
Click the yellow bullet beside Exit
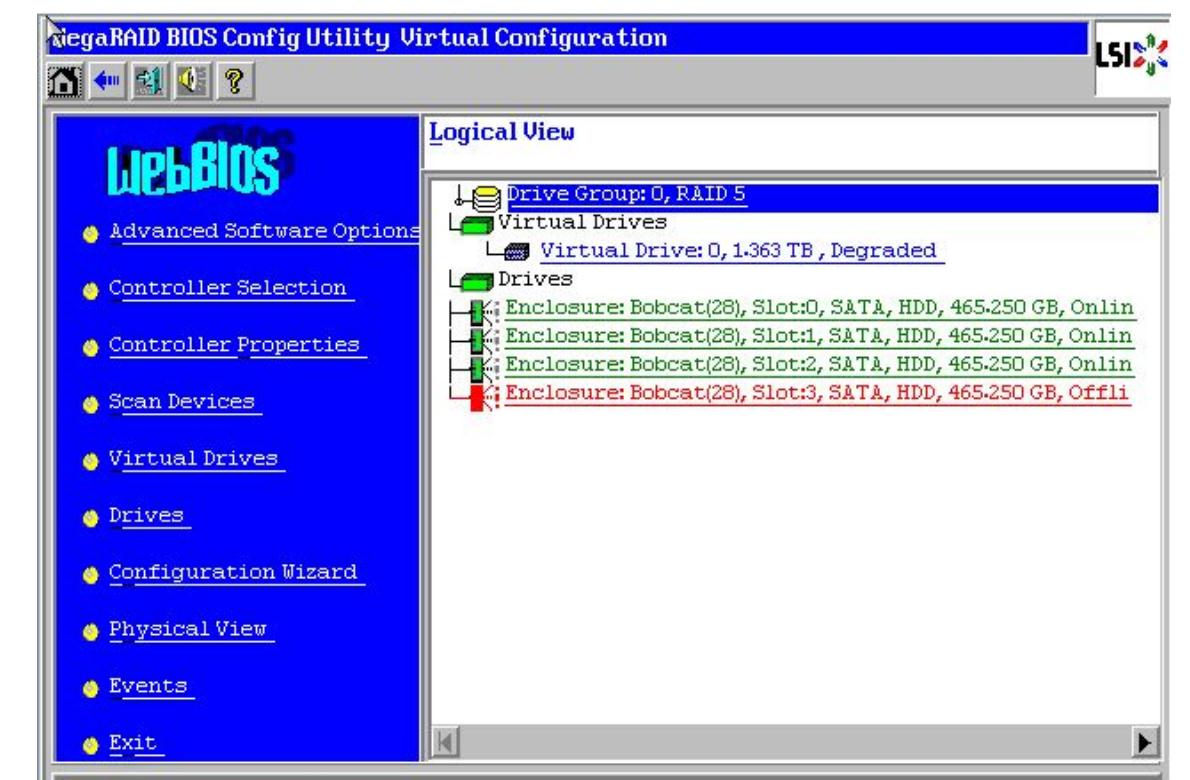(90, 745)
